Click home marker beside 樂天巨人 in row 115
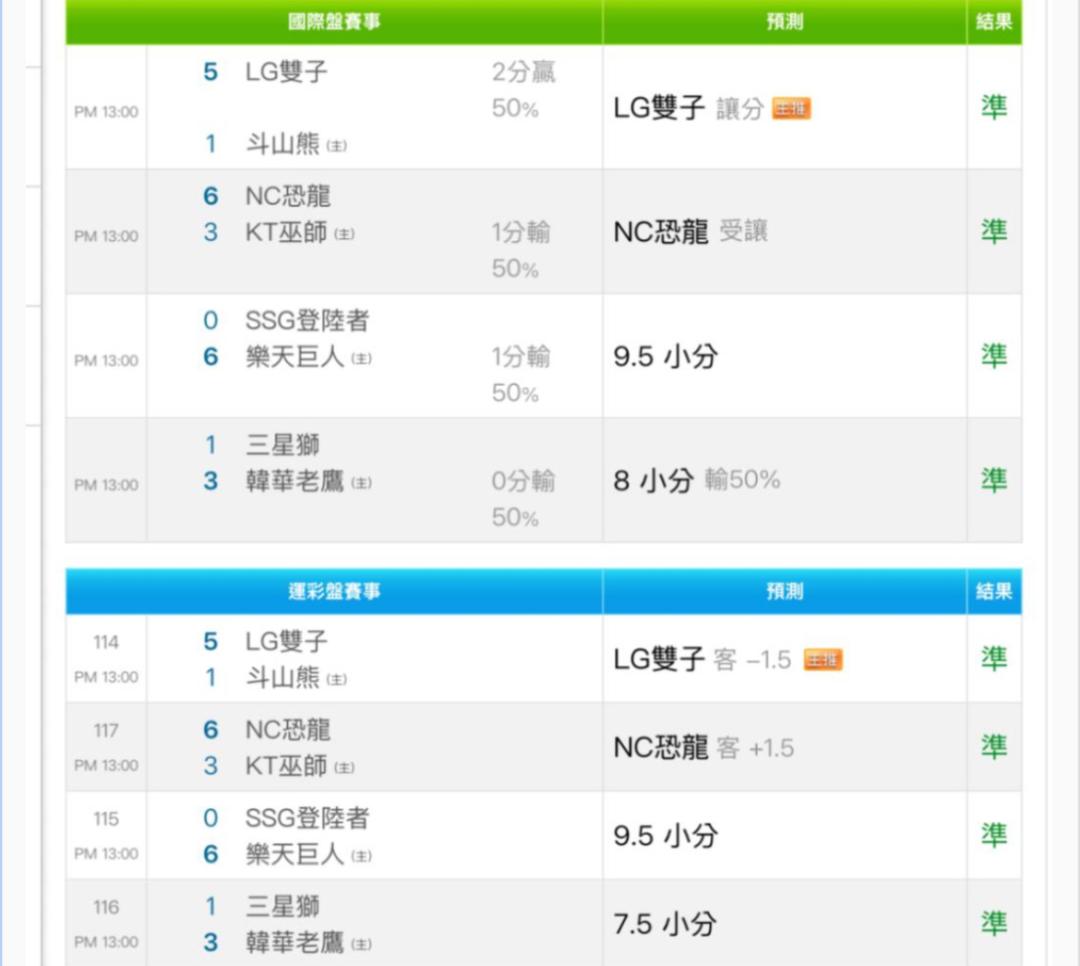This screenshot has width=1080, height=966. (361, 856)
